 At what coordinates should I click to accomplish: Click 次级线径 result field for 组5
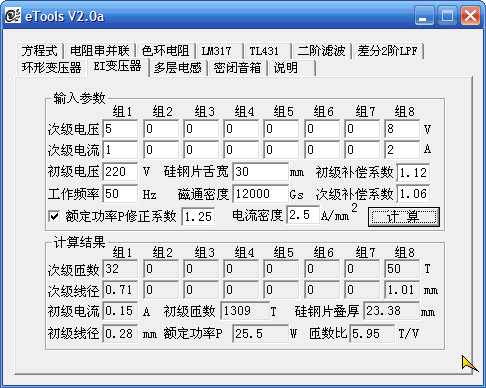(x=281, y=290)
